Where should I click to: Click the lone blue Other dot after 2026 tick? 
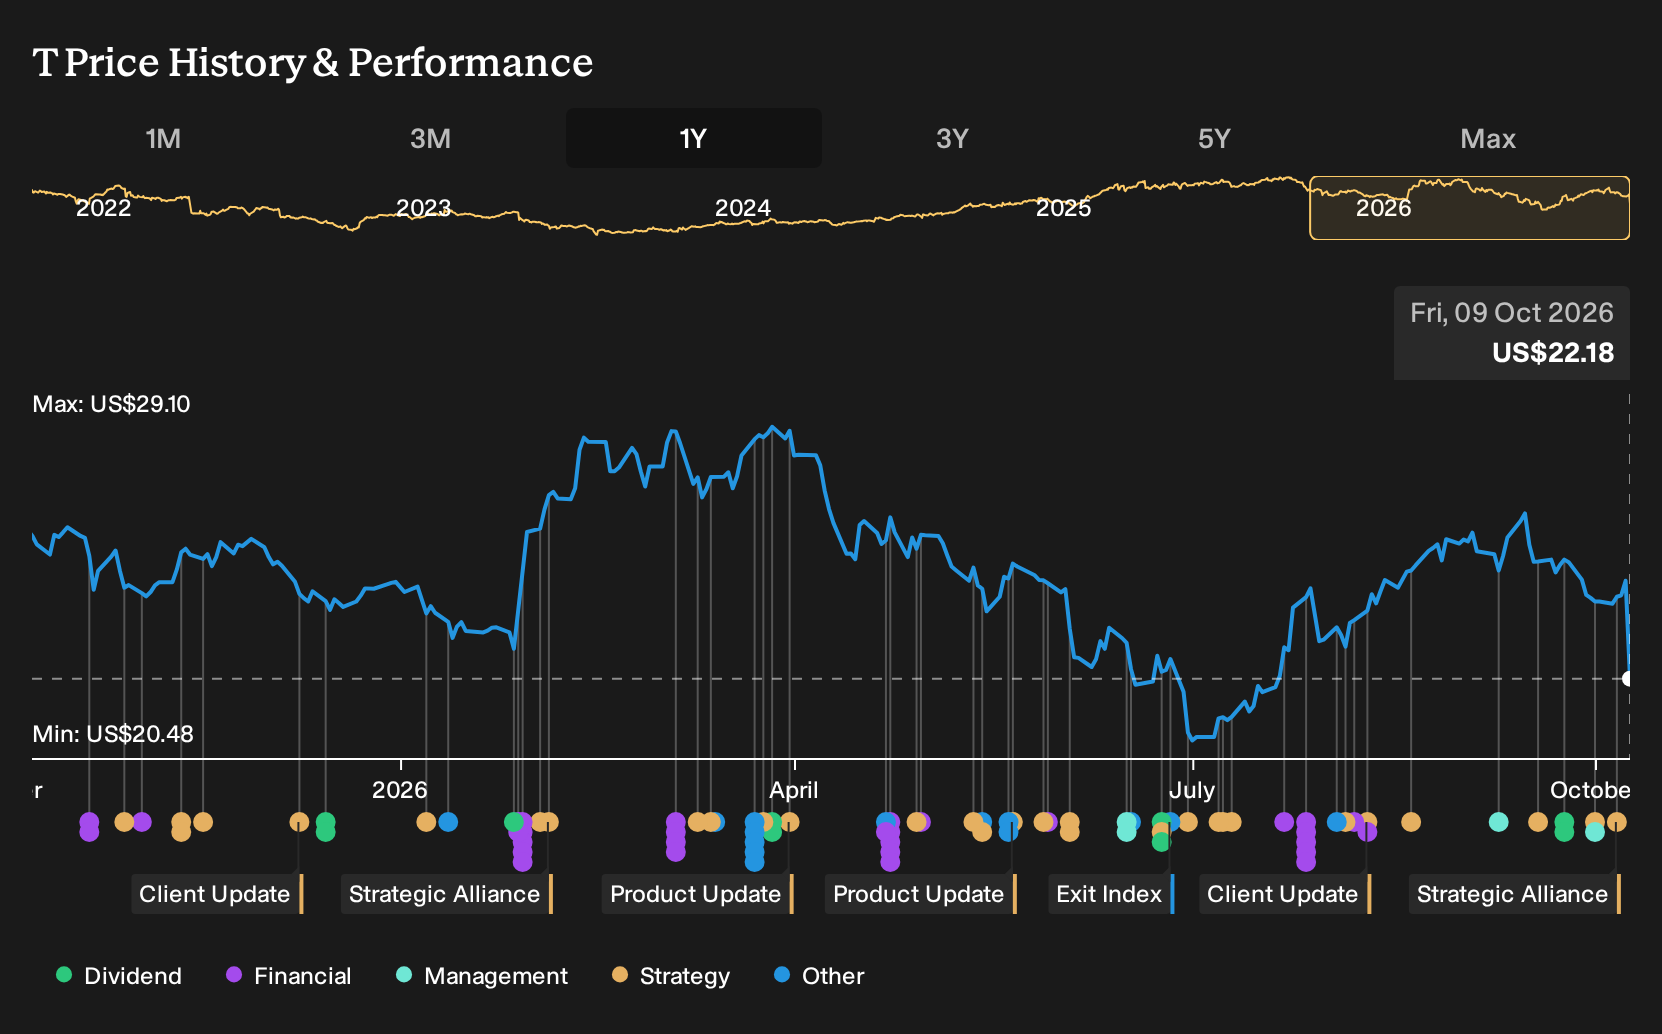(x=448, y=822)
